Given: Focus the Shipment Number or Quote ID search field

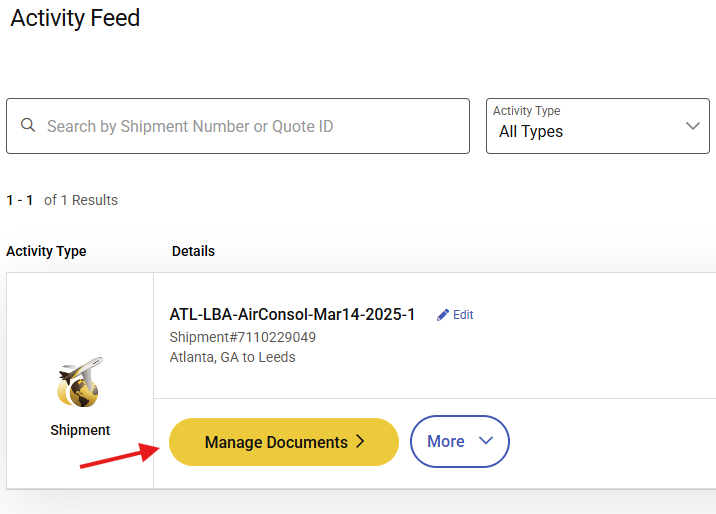Looking at the screenshot, I should click(x=250, y=126).
